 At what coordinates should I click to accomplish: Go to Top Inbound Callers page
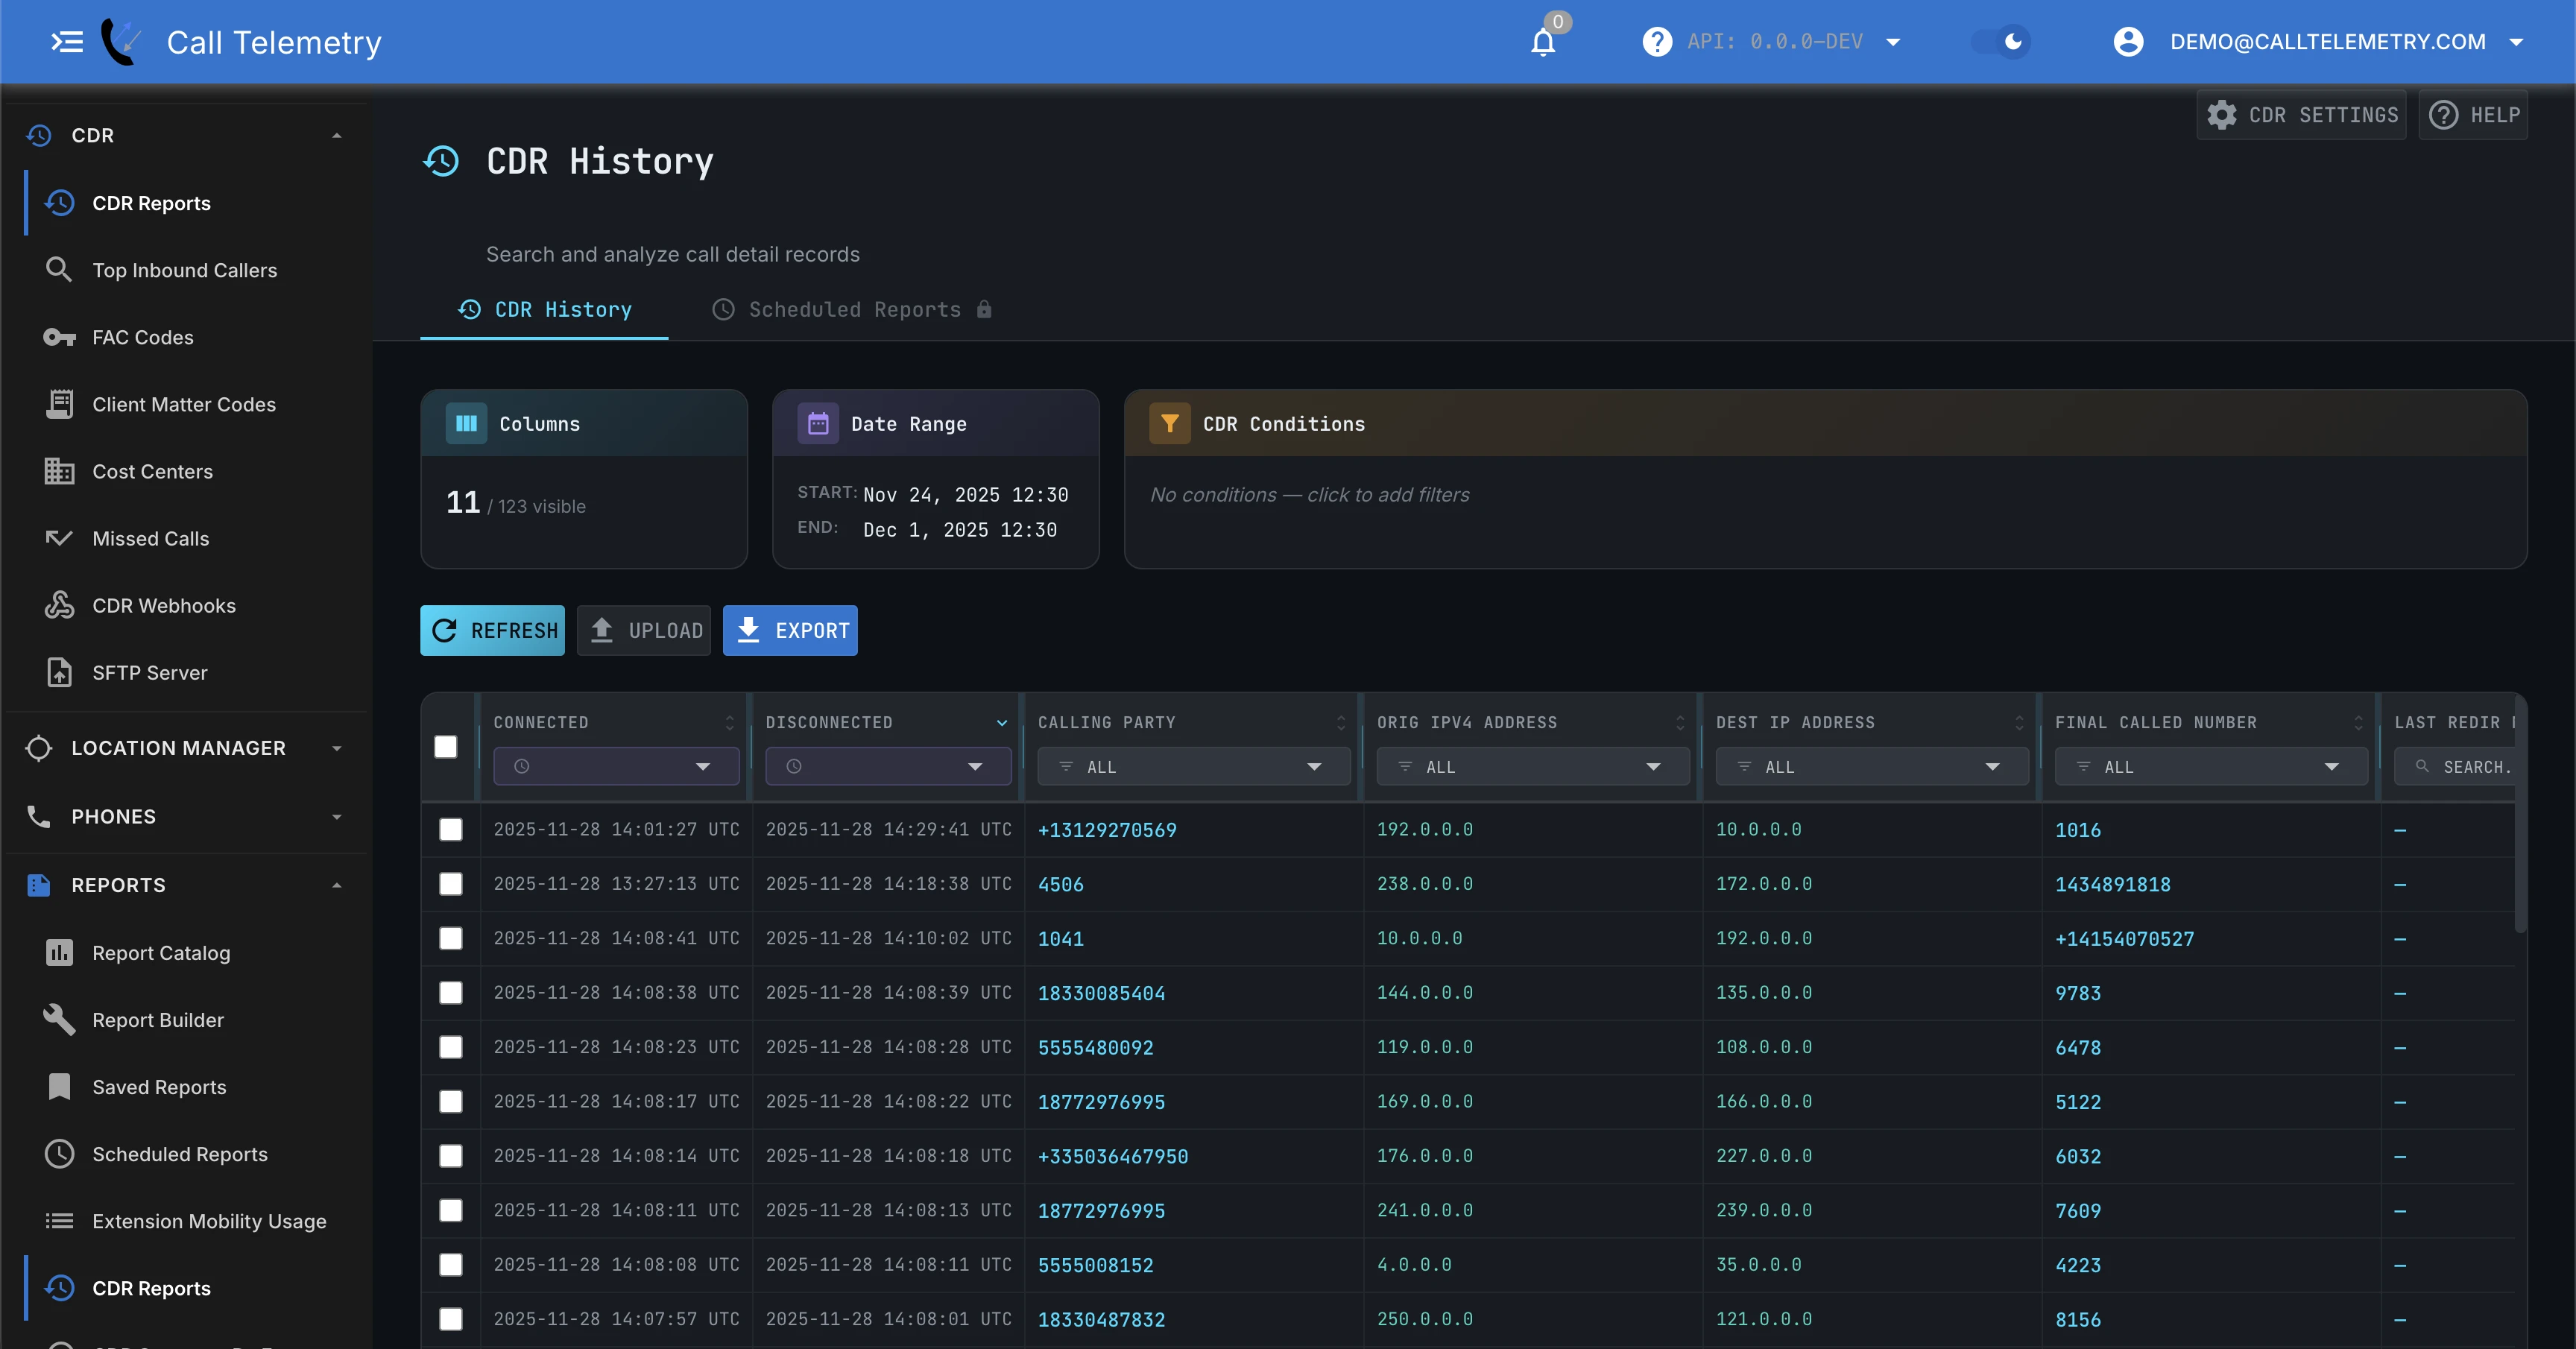coord(185,270)
